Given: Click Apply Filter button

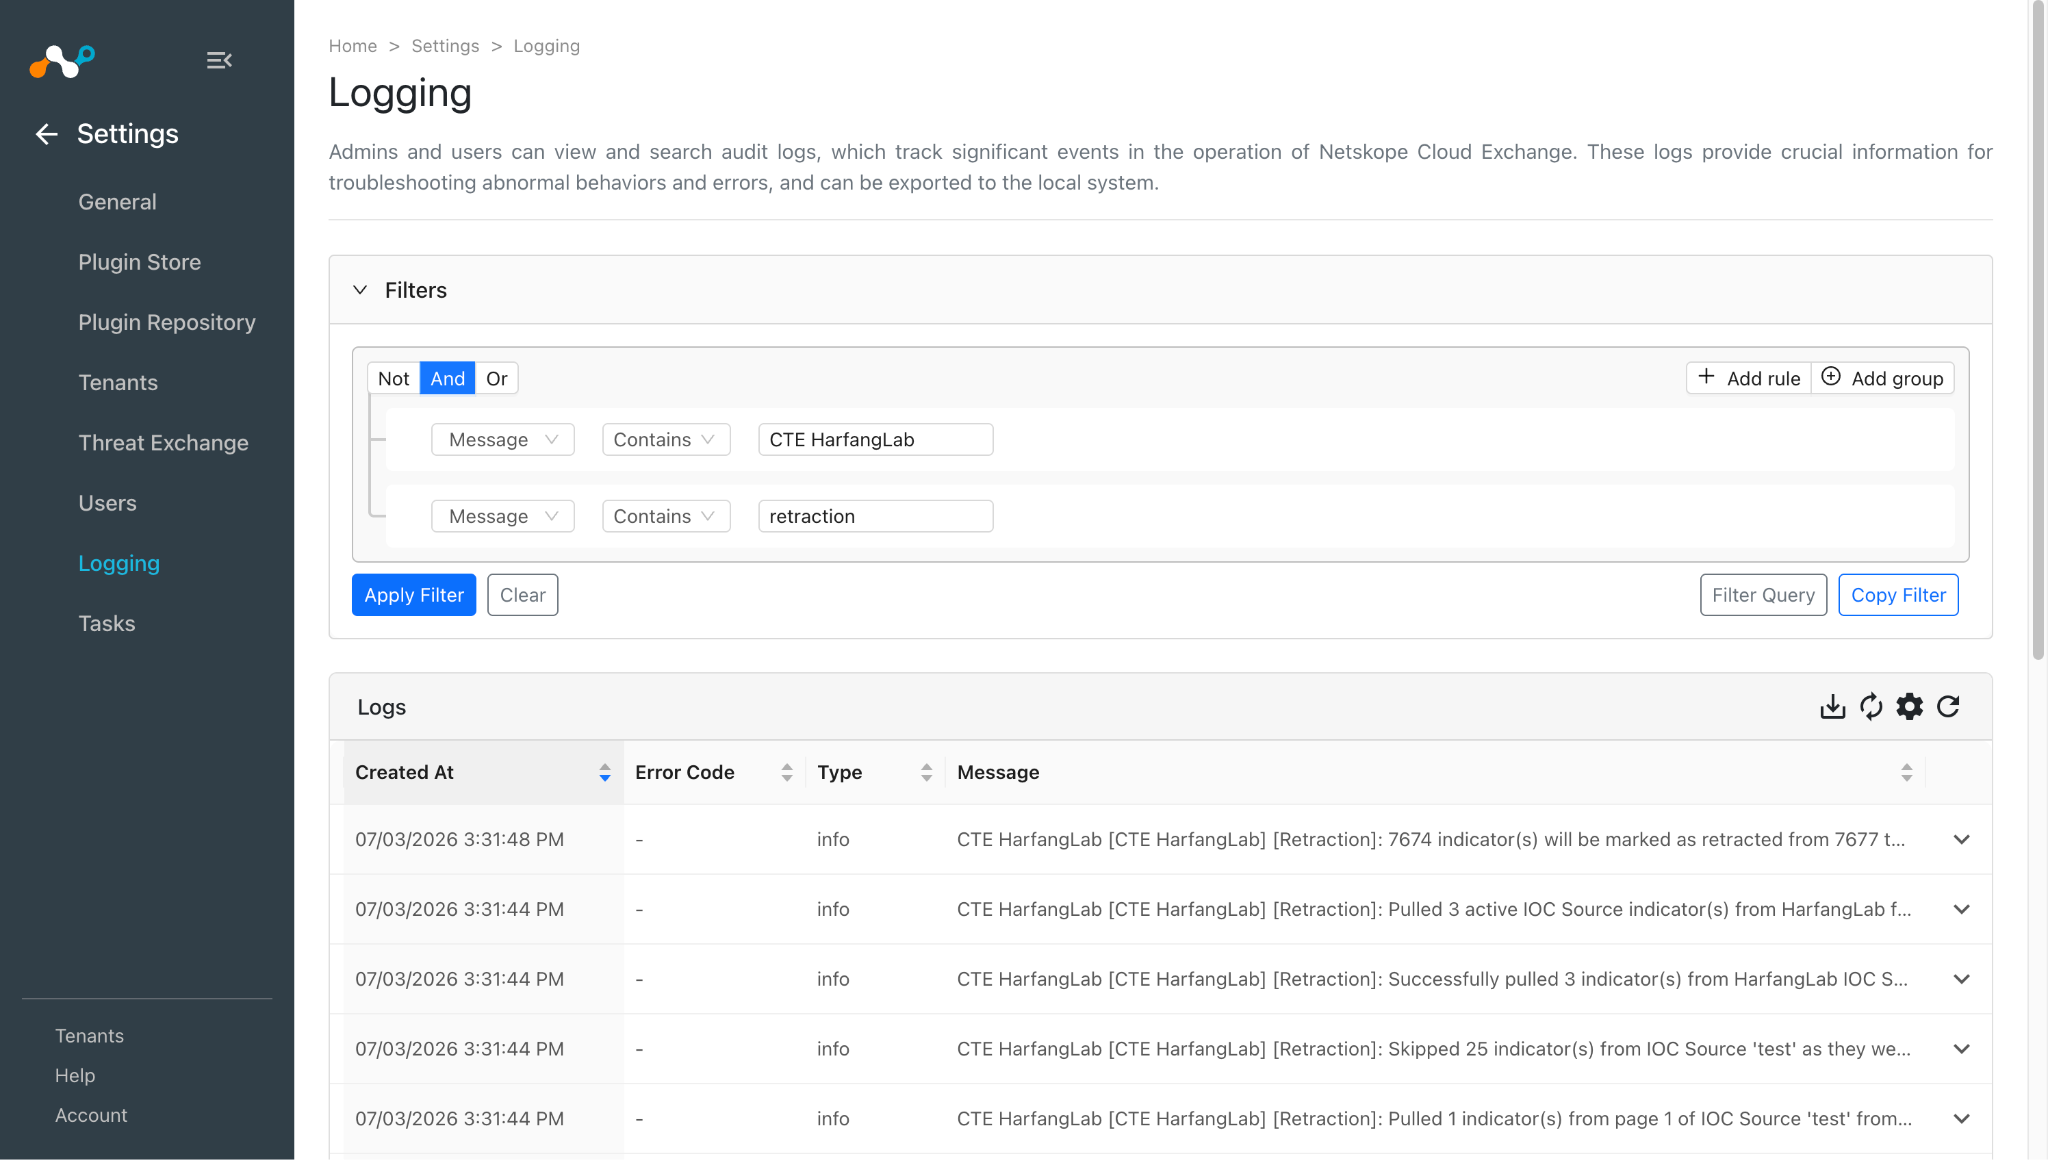Looking at the screenshot, I should [414, 595].
